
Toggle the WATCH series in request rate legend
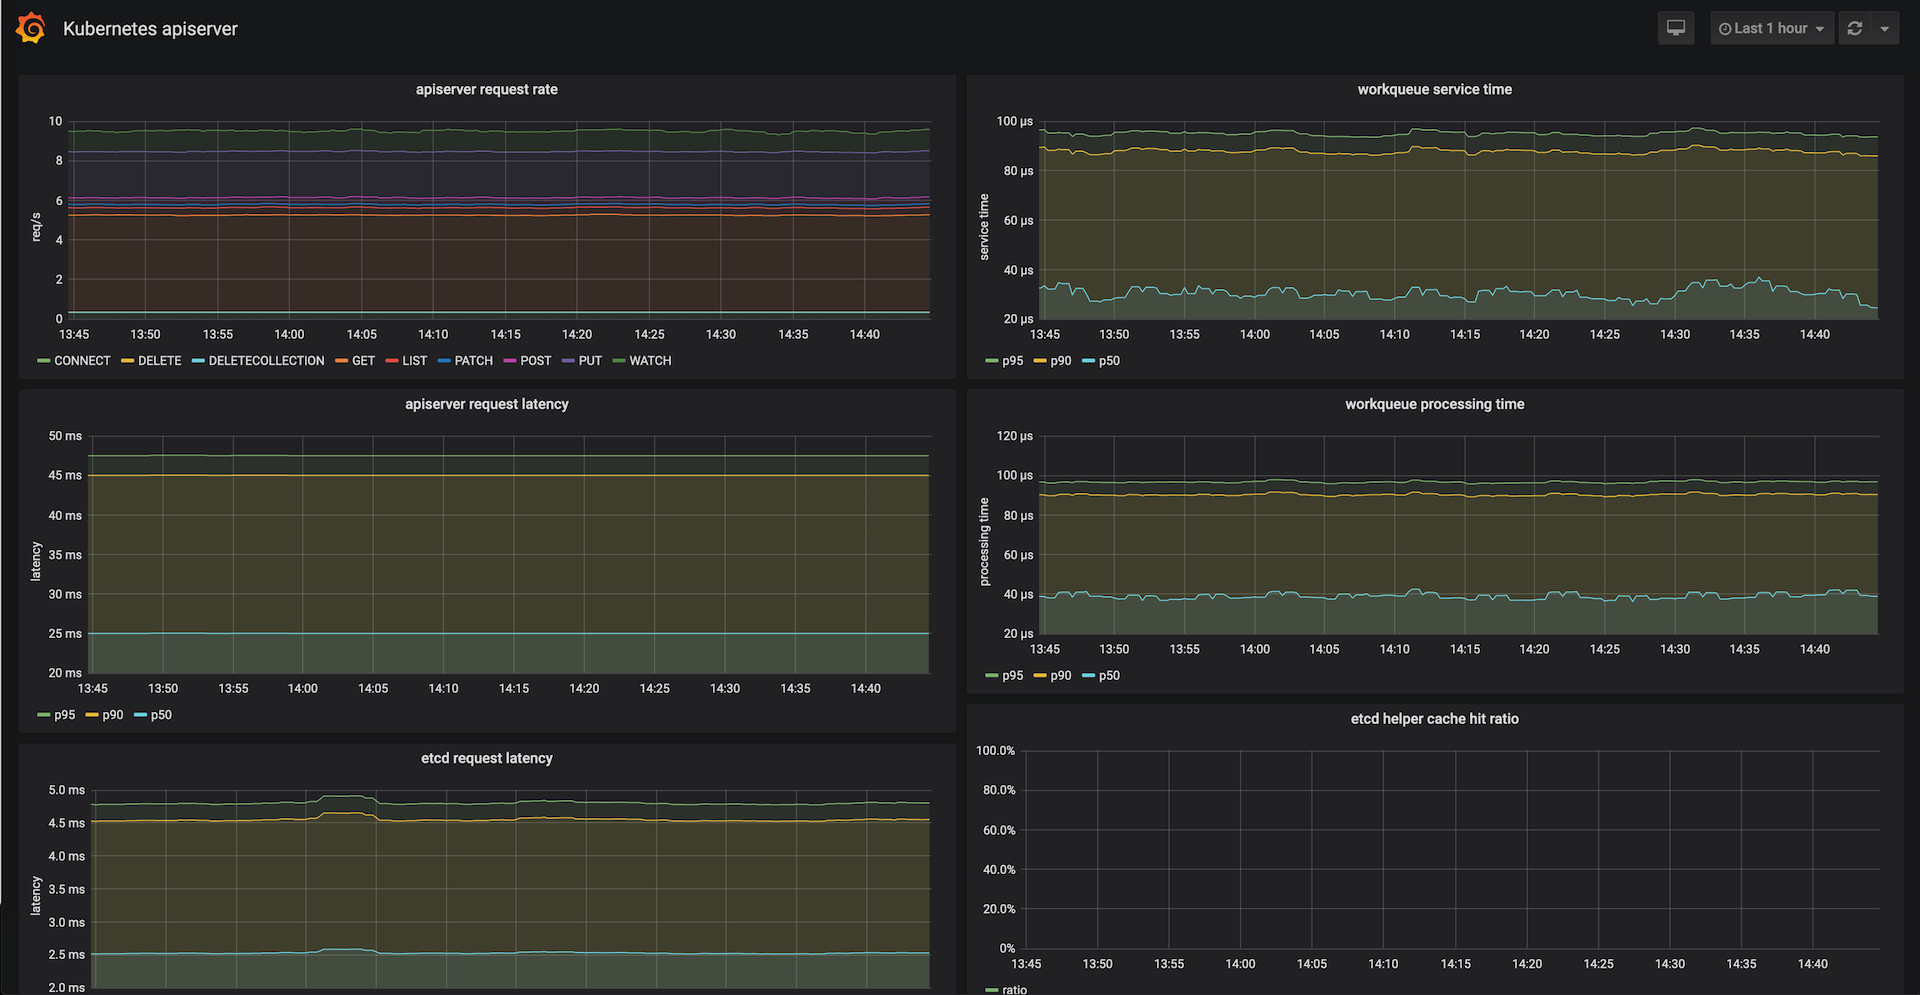(x=649, y=361)
